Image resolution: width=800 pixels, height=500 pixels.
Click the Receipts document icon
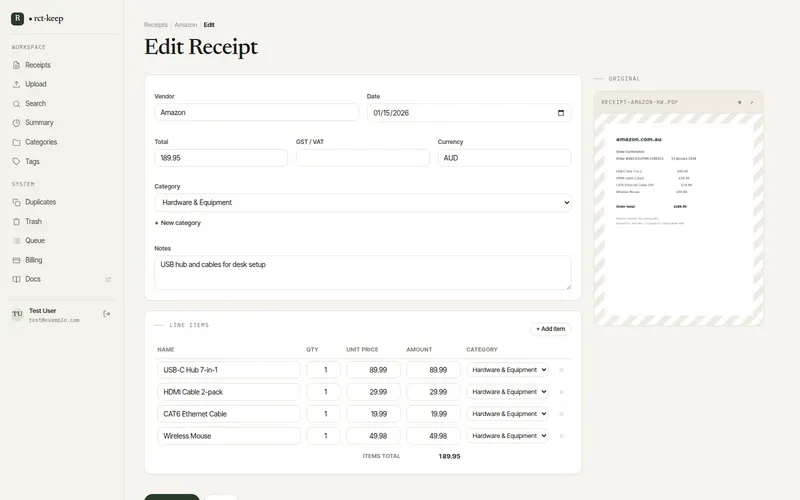tap(16, 65)
